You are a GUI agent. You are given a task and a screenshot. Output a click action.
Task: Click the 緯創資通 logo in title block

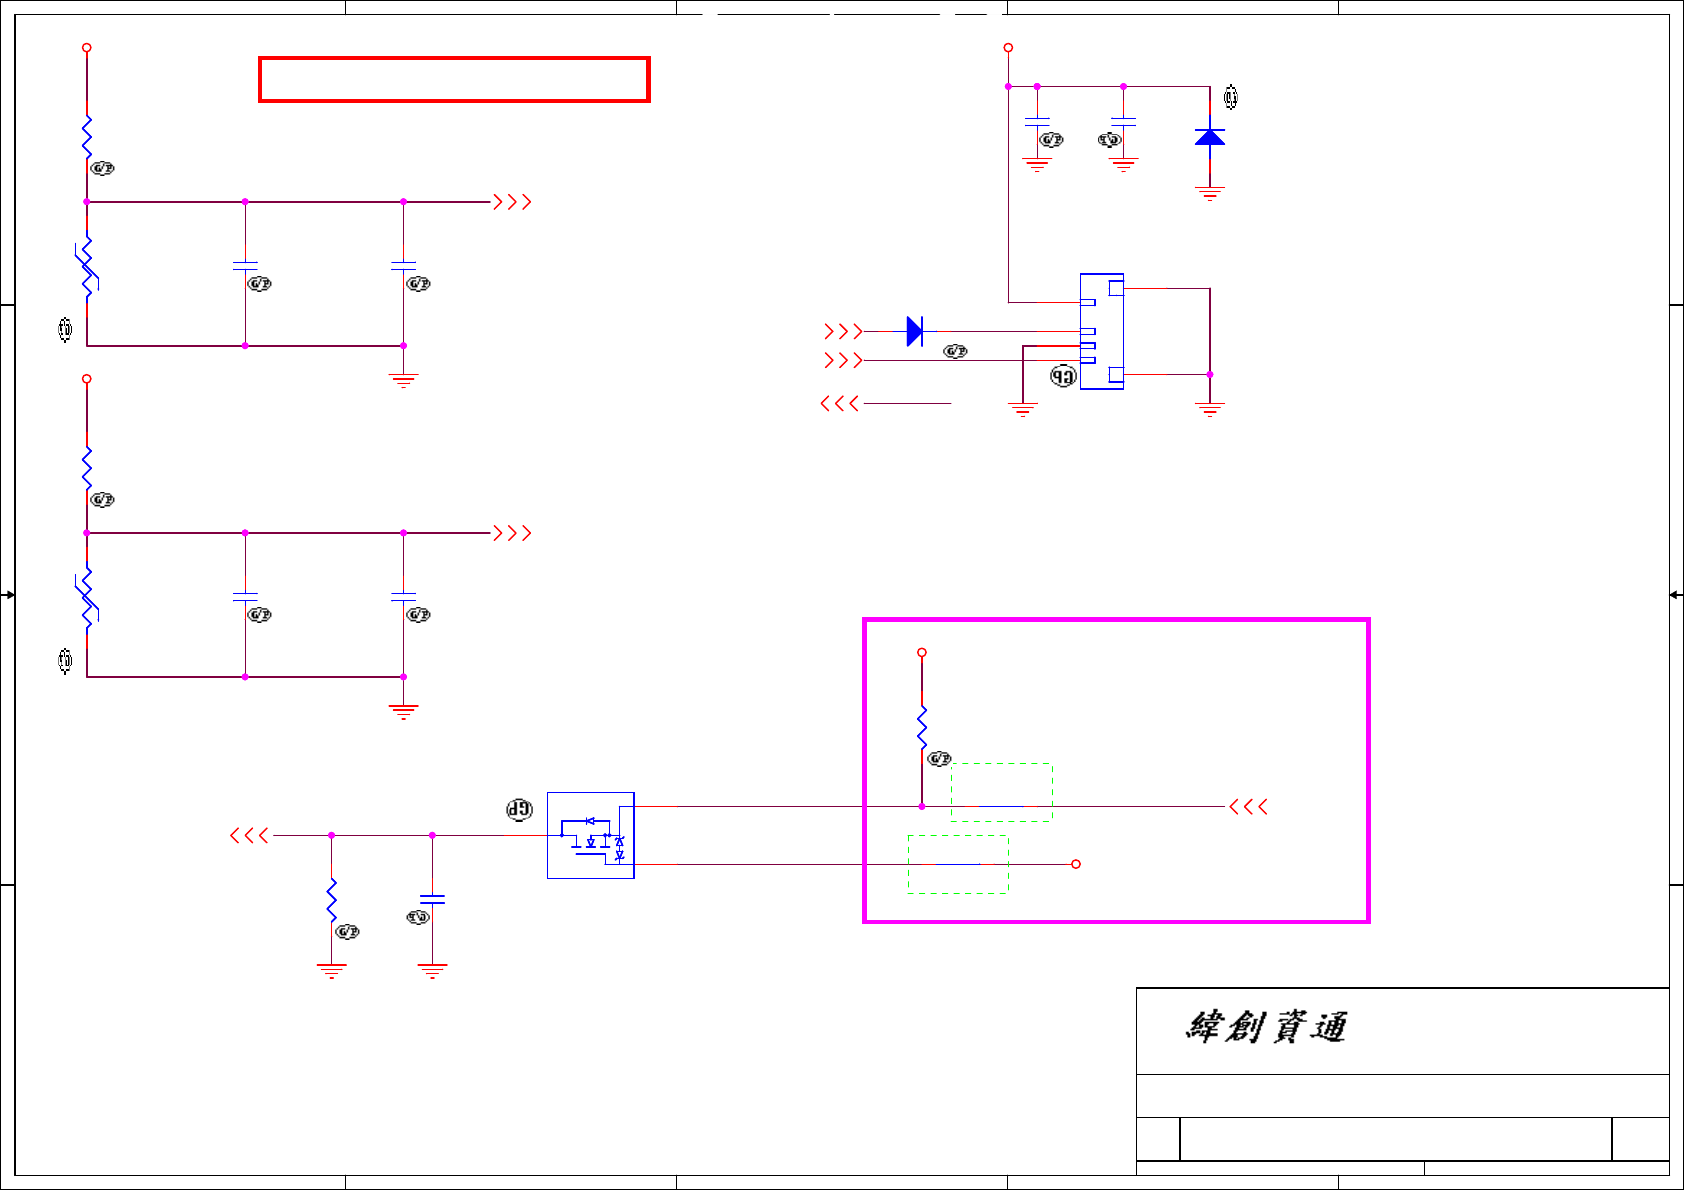1266,1027
